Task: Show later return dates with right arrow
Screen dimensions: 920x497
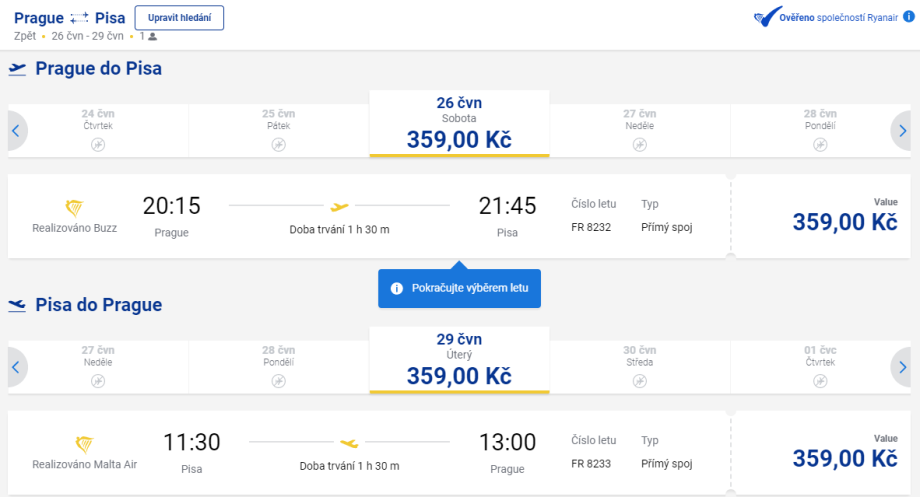Action: (x=902, y=366)
